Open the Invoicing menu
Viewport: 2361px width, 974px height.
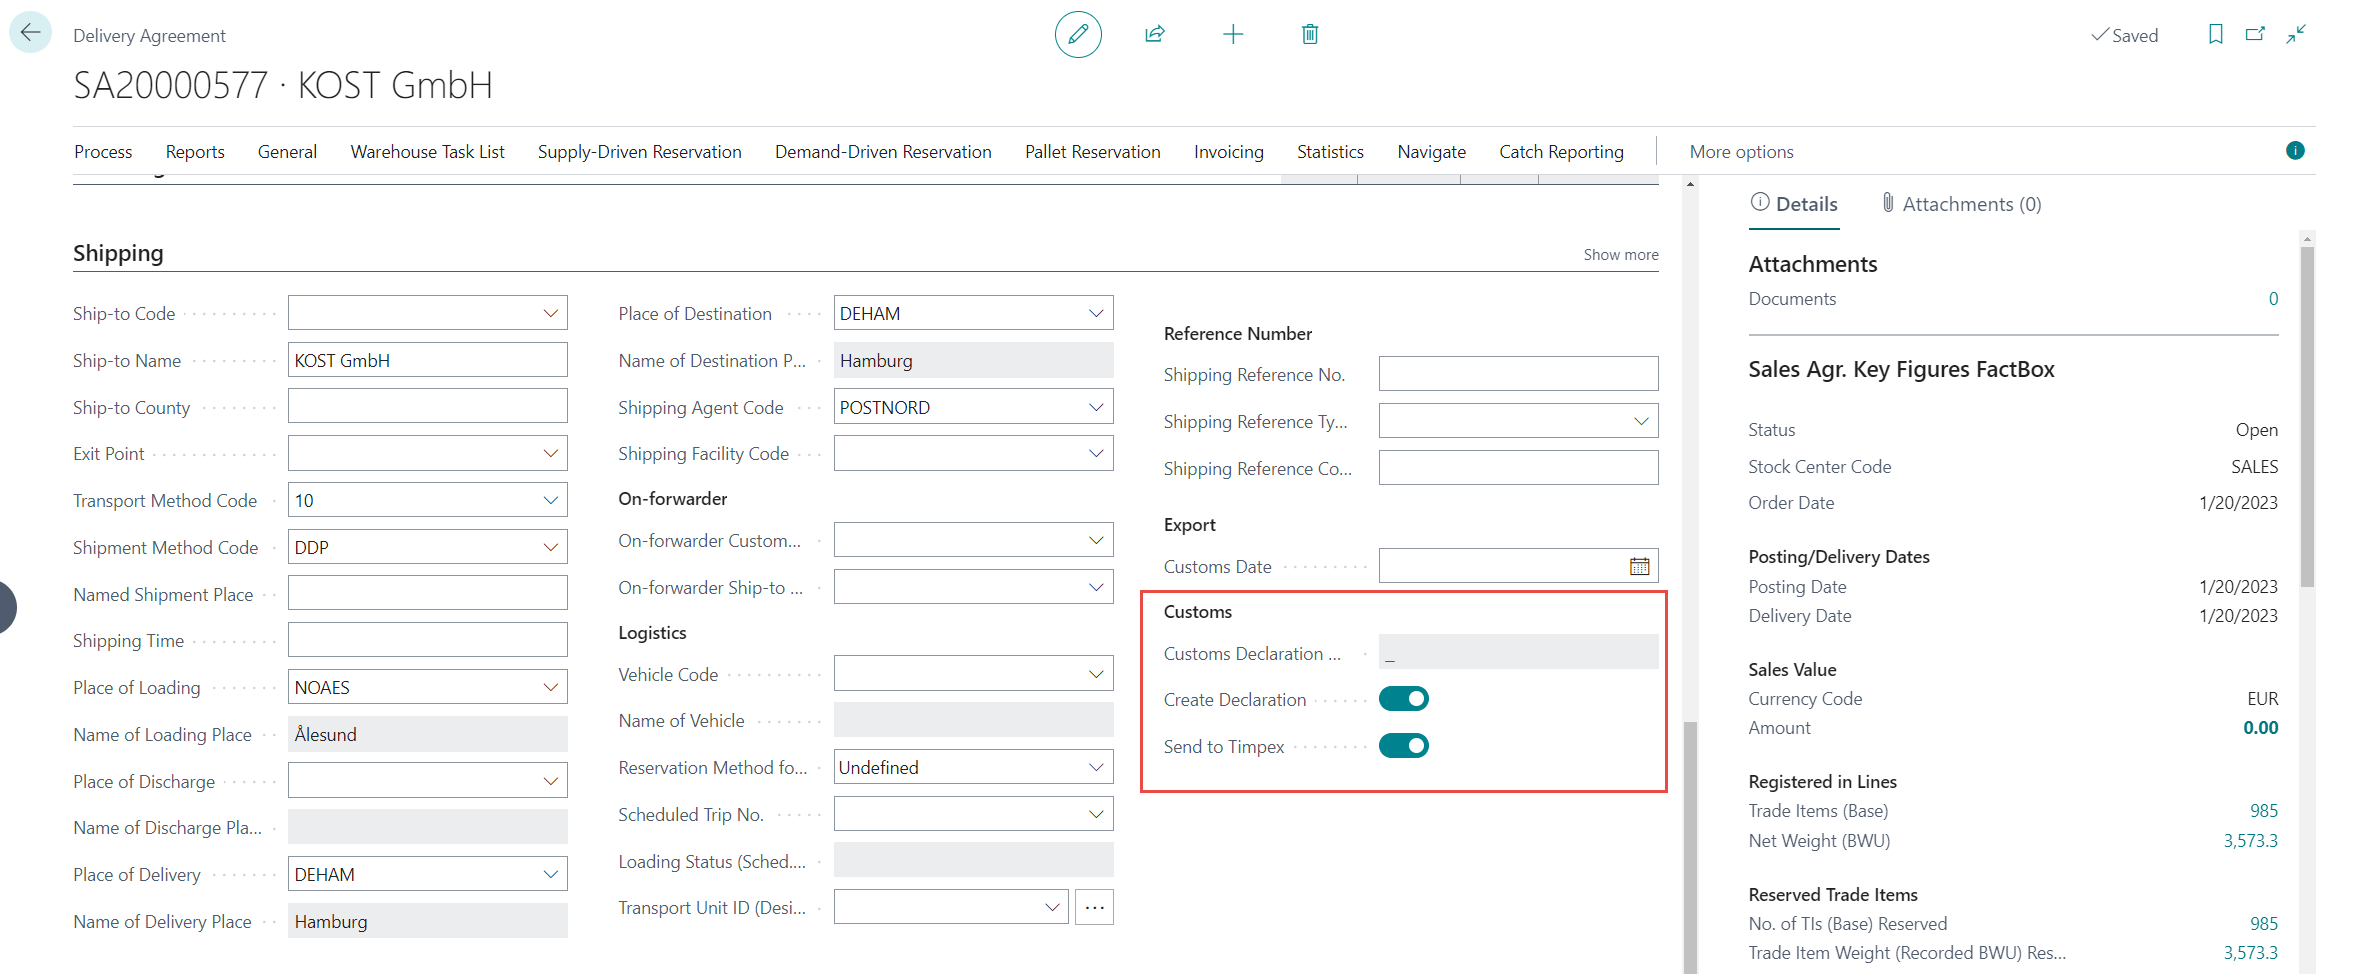point(1228,152)
